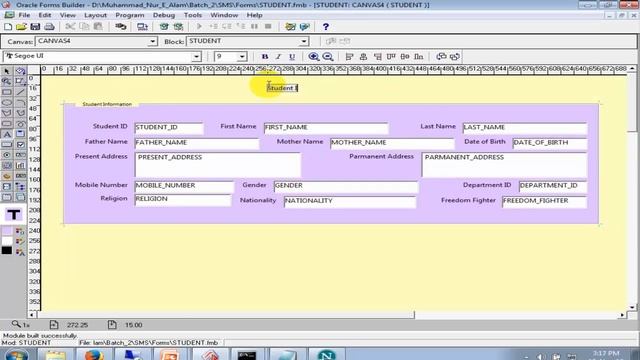Open the Segoe UI font dropdown
This screenshot has height=360, width=640.
pyautogui.click(x=102, y=56)
